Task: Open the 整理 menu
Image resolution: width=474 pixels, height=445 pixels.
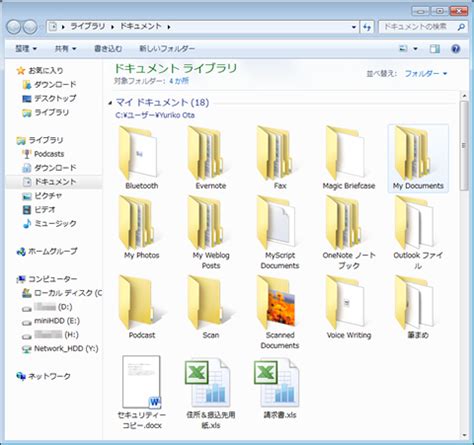Action: click(x=26, y=49)
